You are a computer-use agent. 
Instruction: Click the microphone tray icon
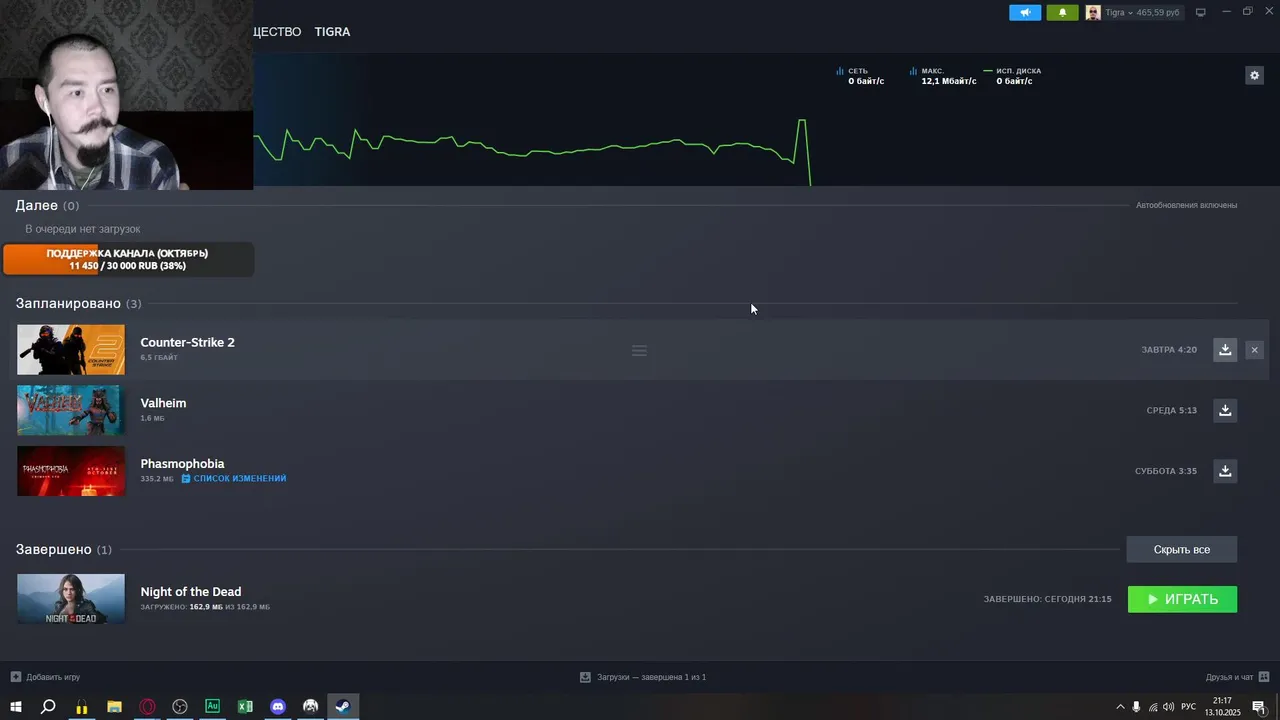1136,707
